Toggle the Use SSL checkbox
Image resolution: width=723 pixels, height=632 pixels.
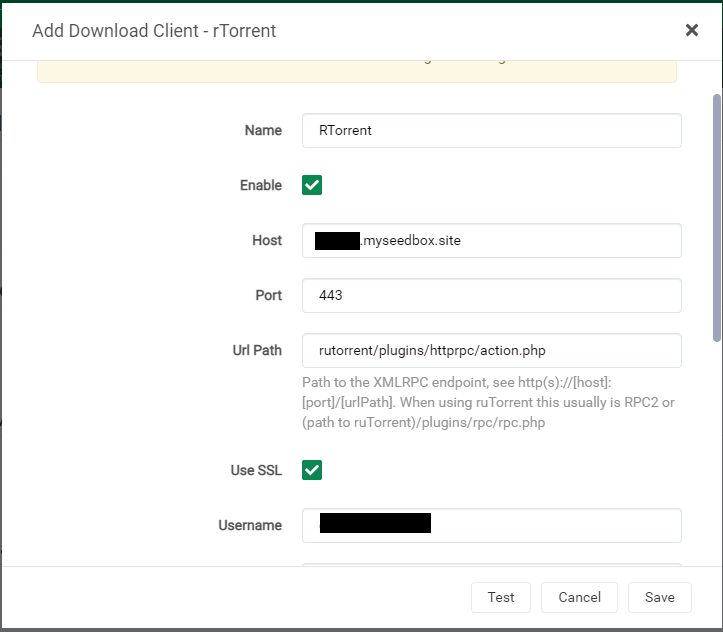(312, 470)
